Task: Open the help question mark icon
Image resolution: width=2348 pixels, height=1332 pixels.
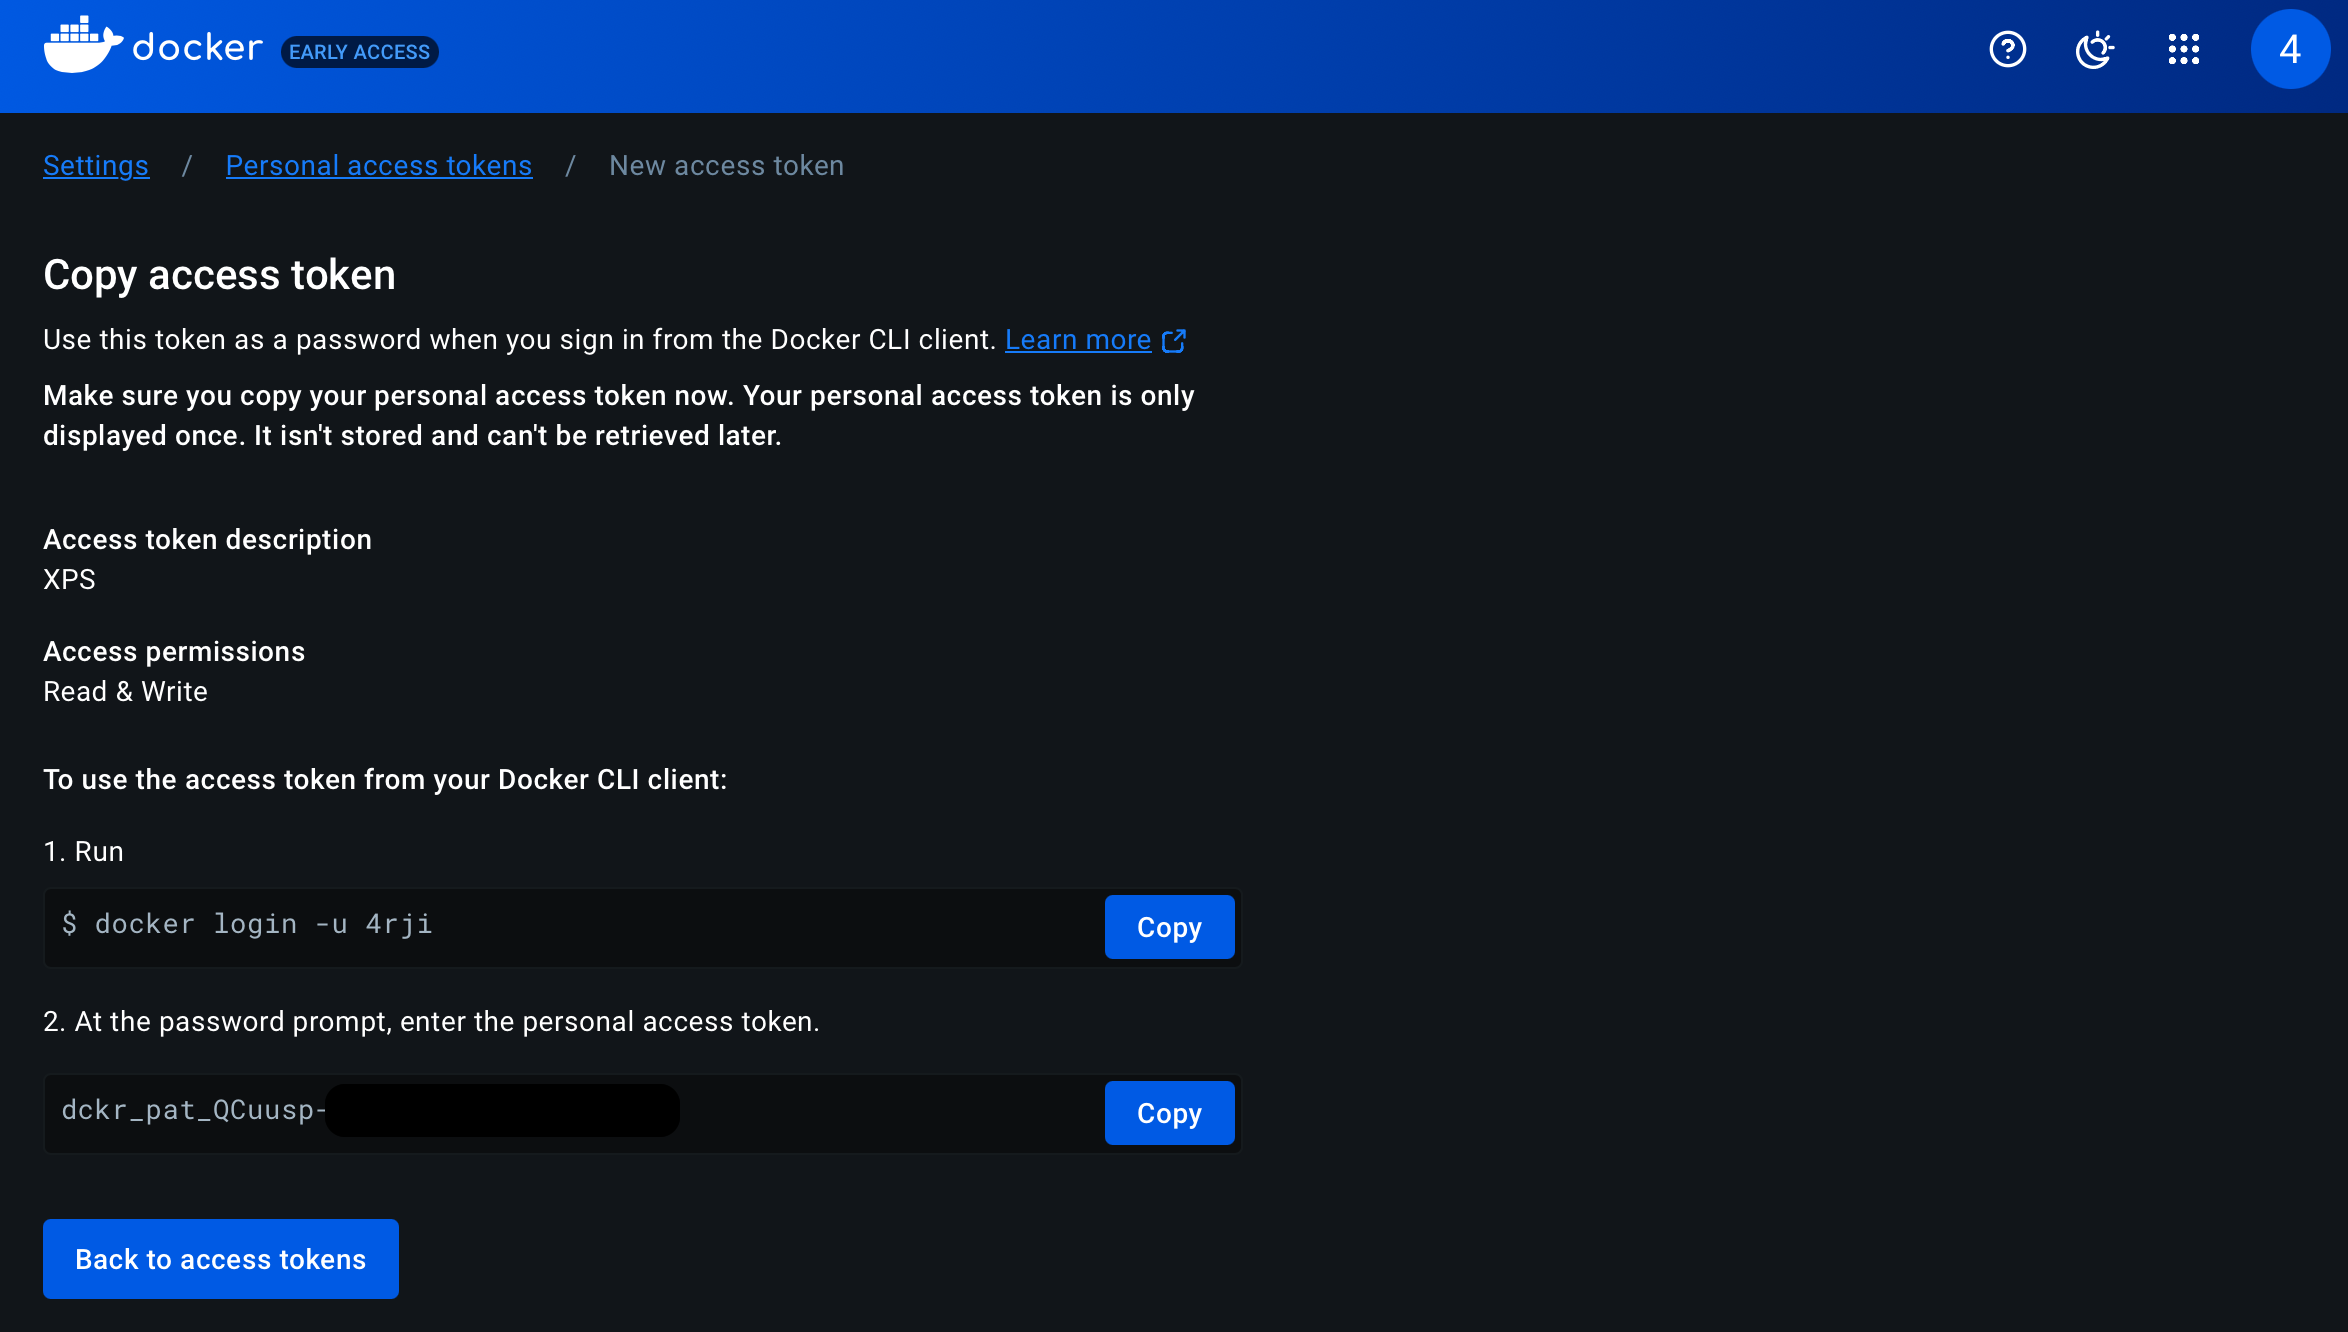Action: (2007, 49)
